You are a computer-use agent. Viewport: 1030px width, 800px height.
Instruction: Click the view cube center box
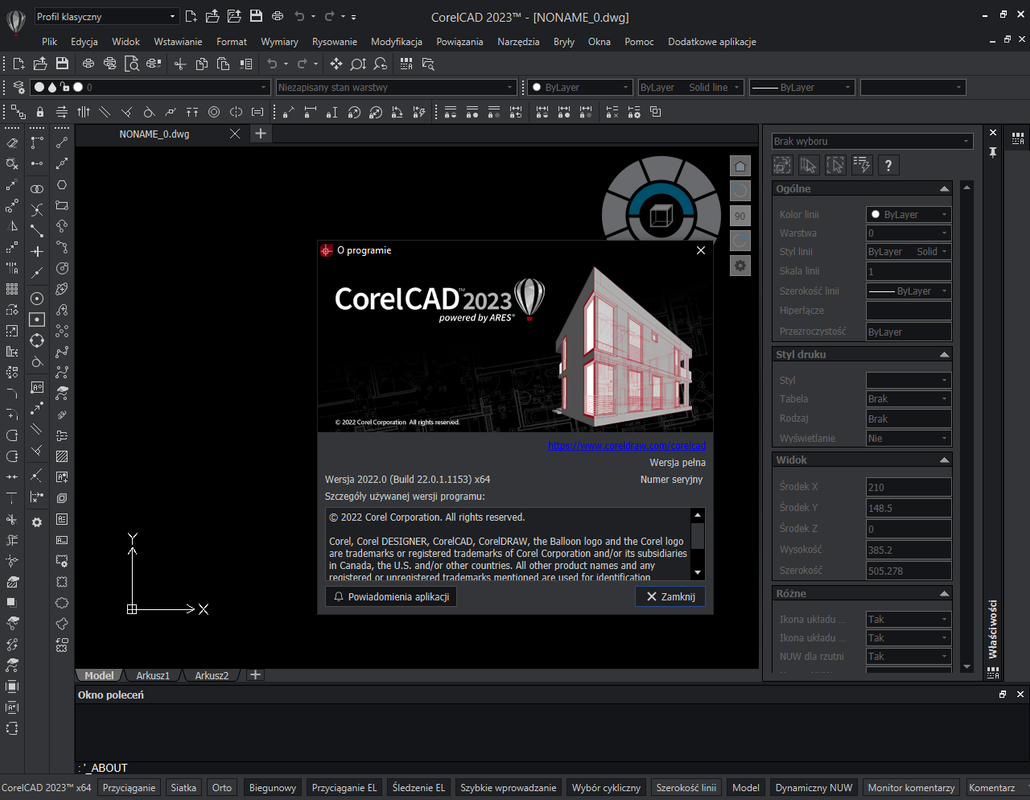[661, 215]
